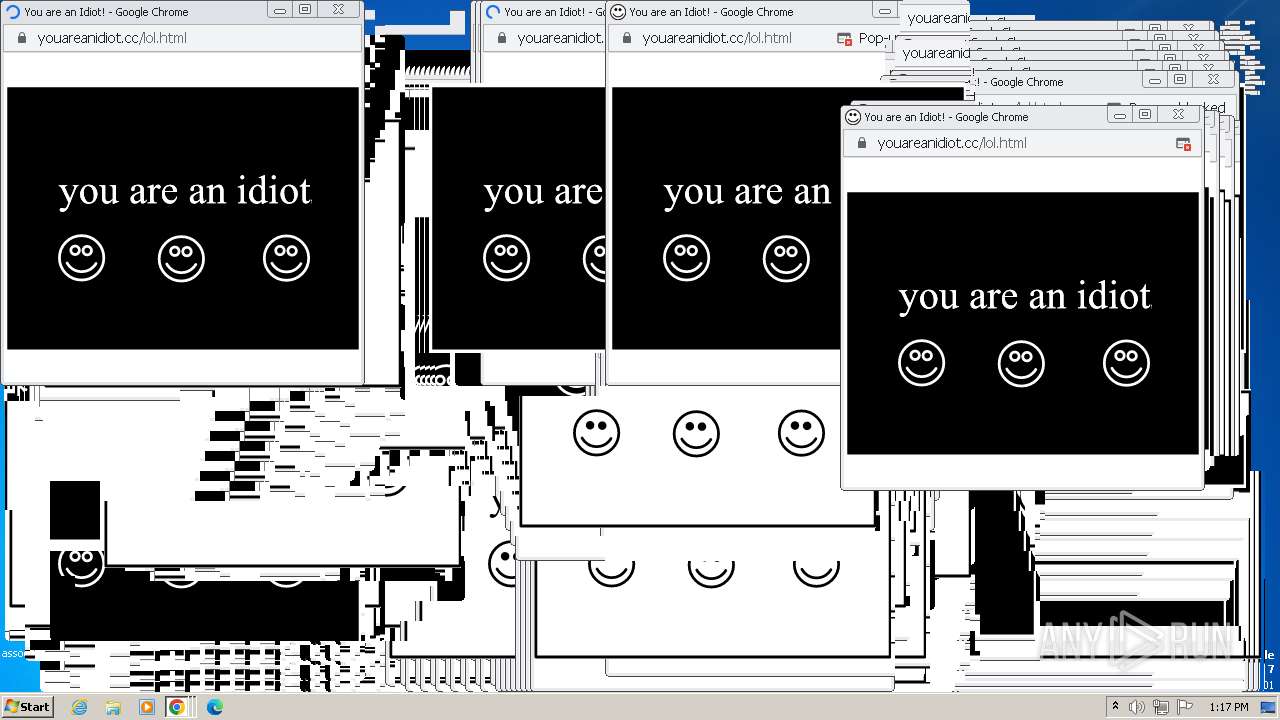The width and height of the screenshot is (1280, 720).
Task: Open the Action Center flag icon
Action: [1185, 707]
